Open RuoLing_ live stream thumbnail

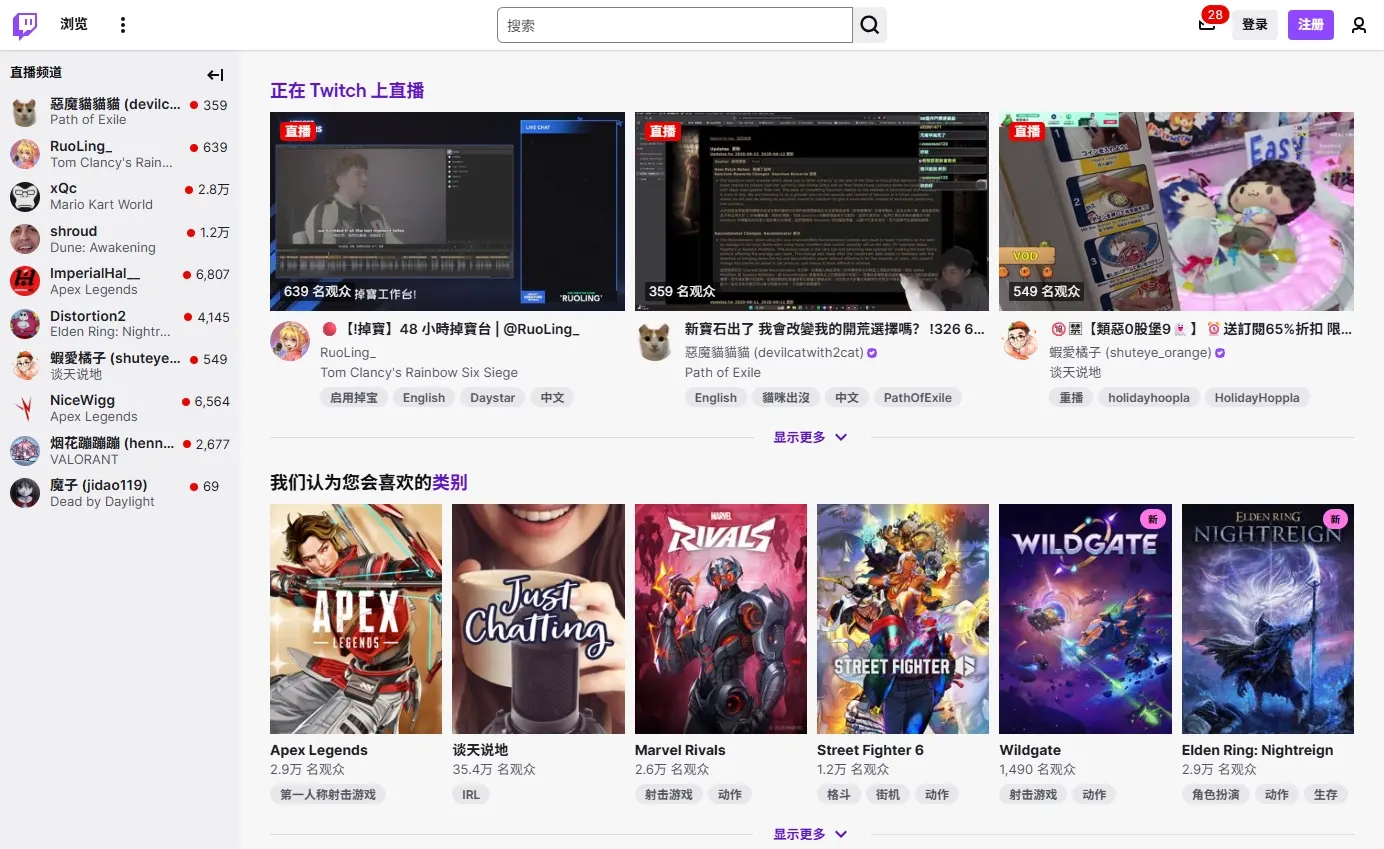(x=447, y=211)
